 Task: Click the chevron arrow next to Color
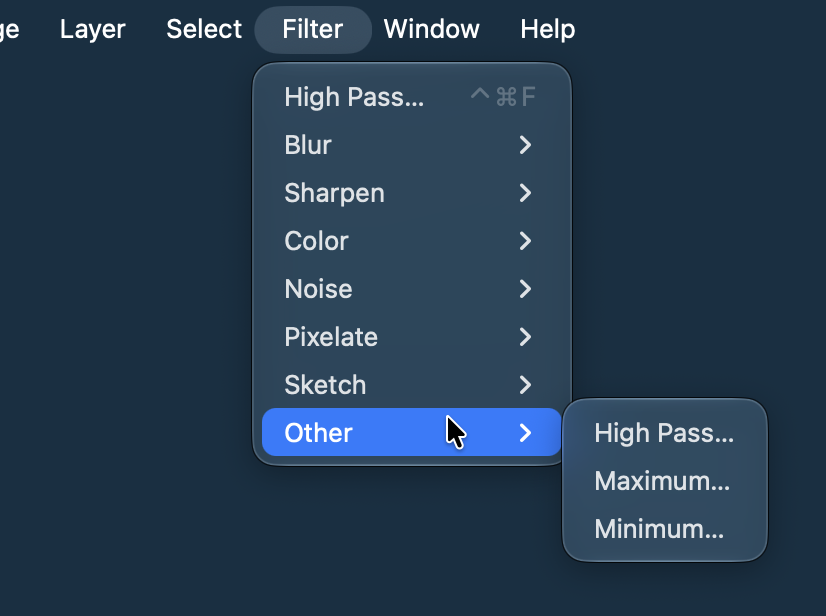tap(525, 241)
